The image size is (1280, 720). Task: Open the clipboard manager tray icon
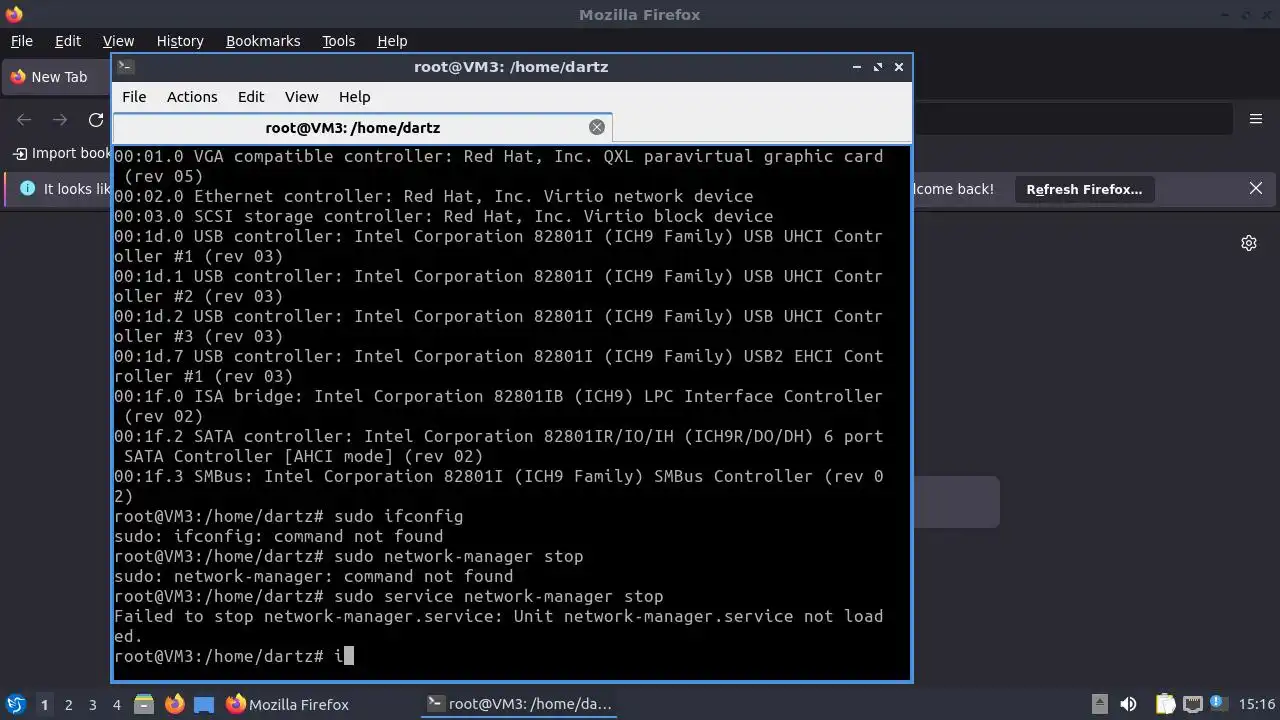tap(1165, 704)
